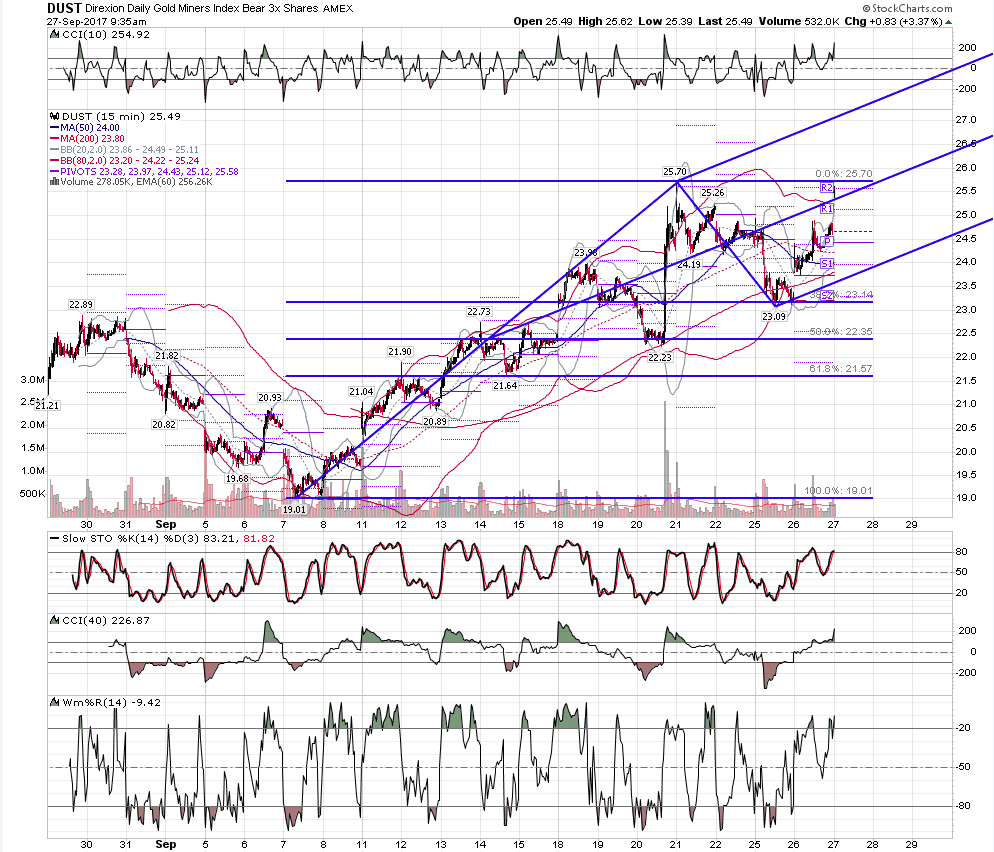Click the green up arrow beside Chg
This screenshot has width=994, height=852.
pos(948,22)
